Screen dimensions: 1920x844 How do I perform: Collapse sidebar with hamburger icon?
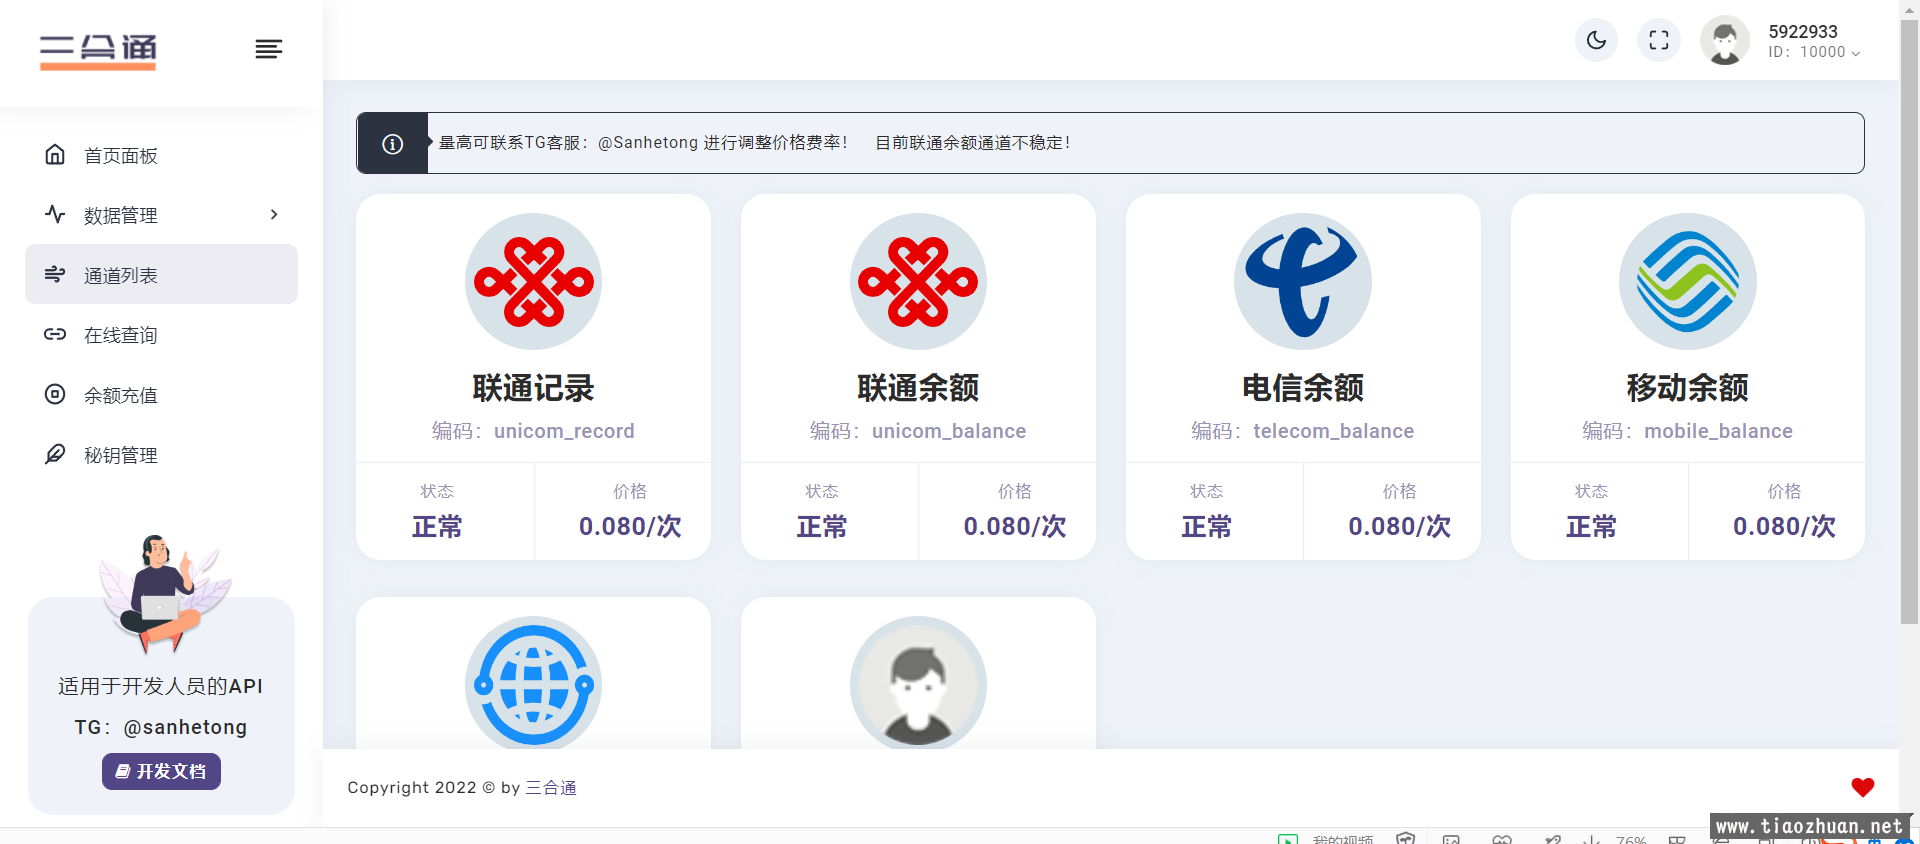click(x=268, y=49)
